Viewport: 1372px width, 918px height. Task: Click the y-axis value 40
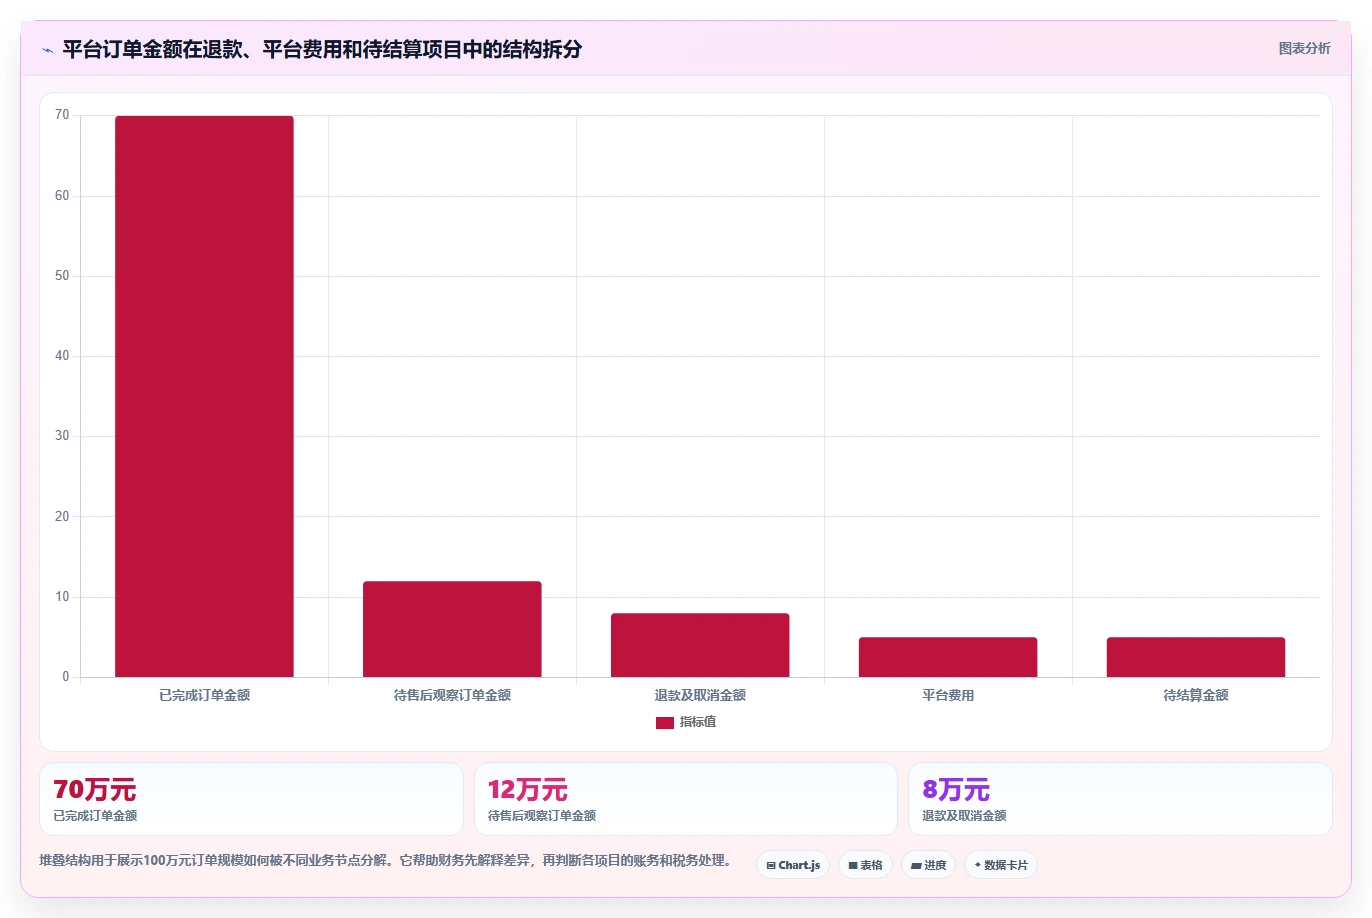62,356
